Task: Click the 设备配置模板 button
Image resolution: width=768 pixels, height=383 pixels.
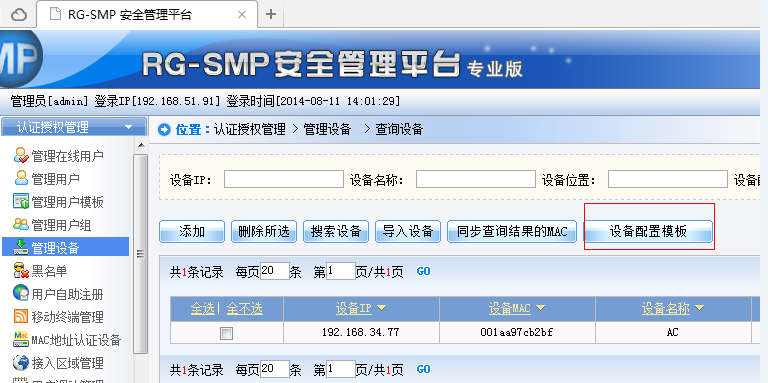Action: [x=648, y=231]
